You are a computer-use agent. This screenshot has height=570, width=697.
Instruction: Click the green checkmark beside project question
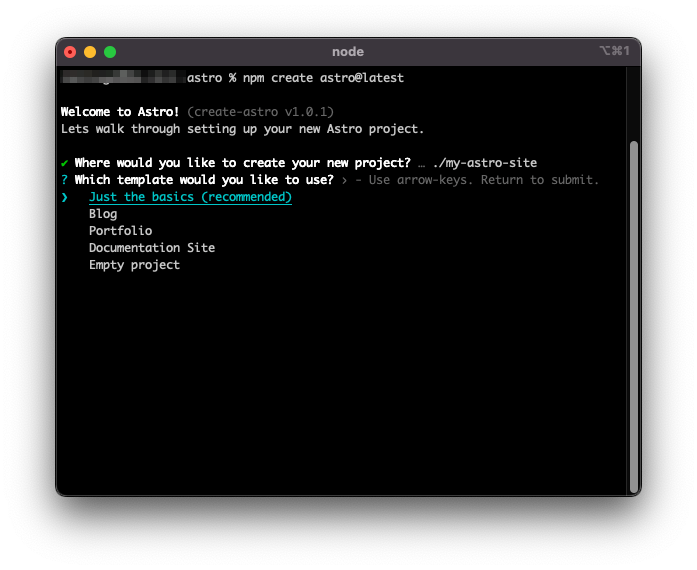click(65, 163)
